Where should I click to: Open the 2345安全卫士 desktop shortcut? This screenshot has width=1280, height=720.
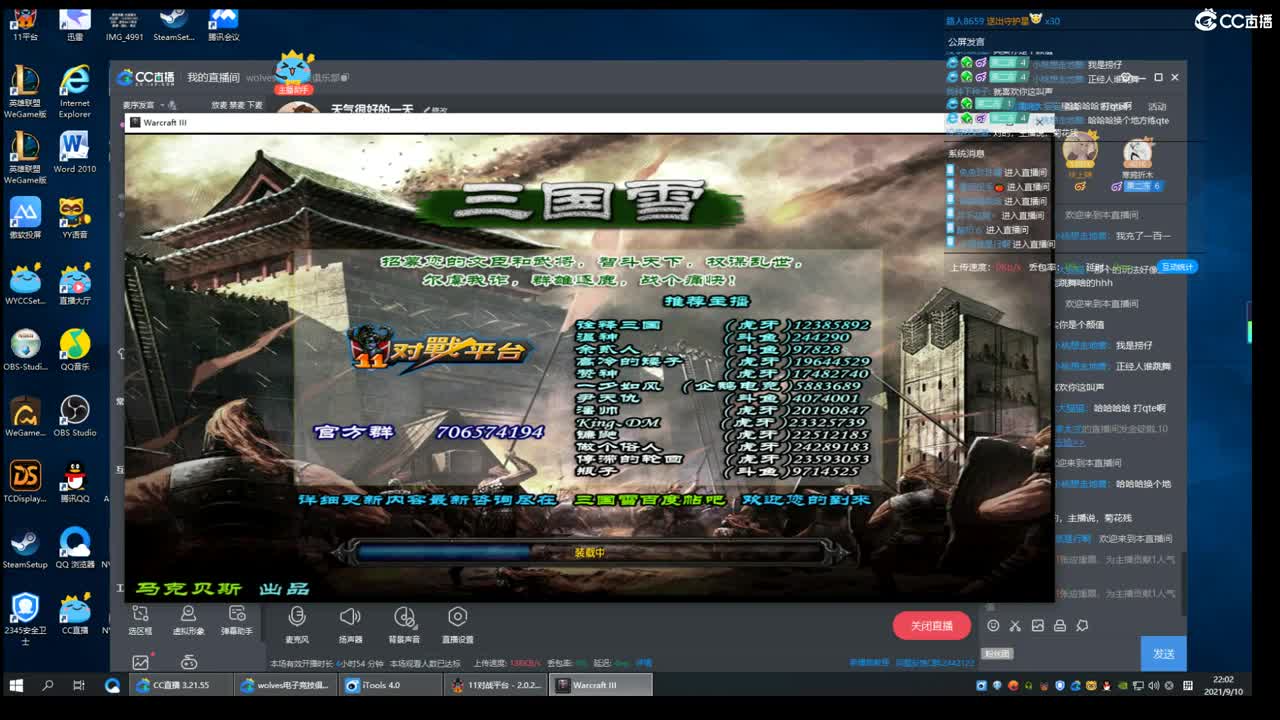click(25, 618)
